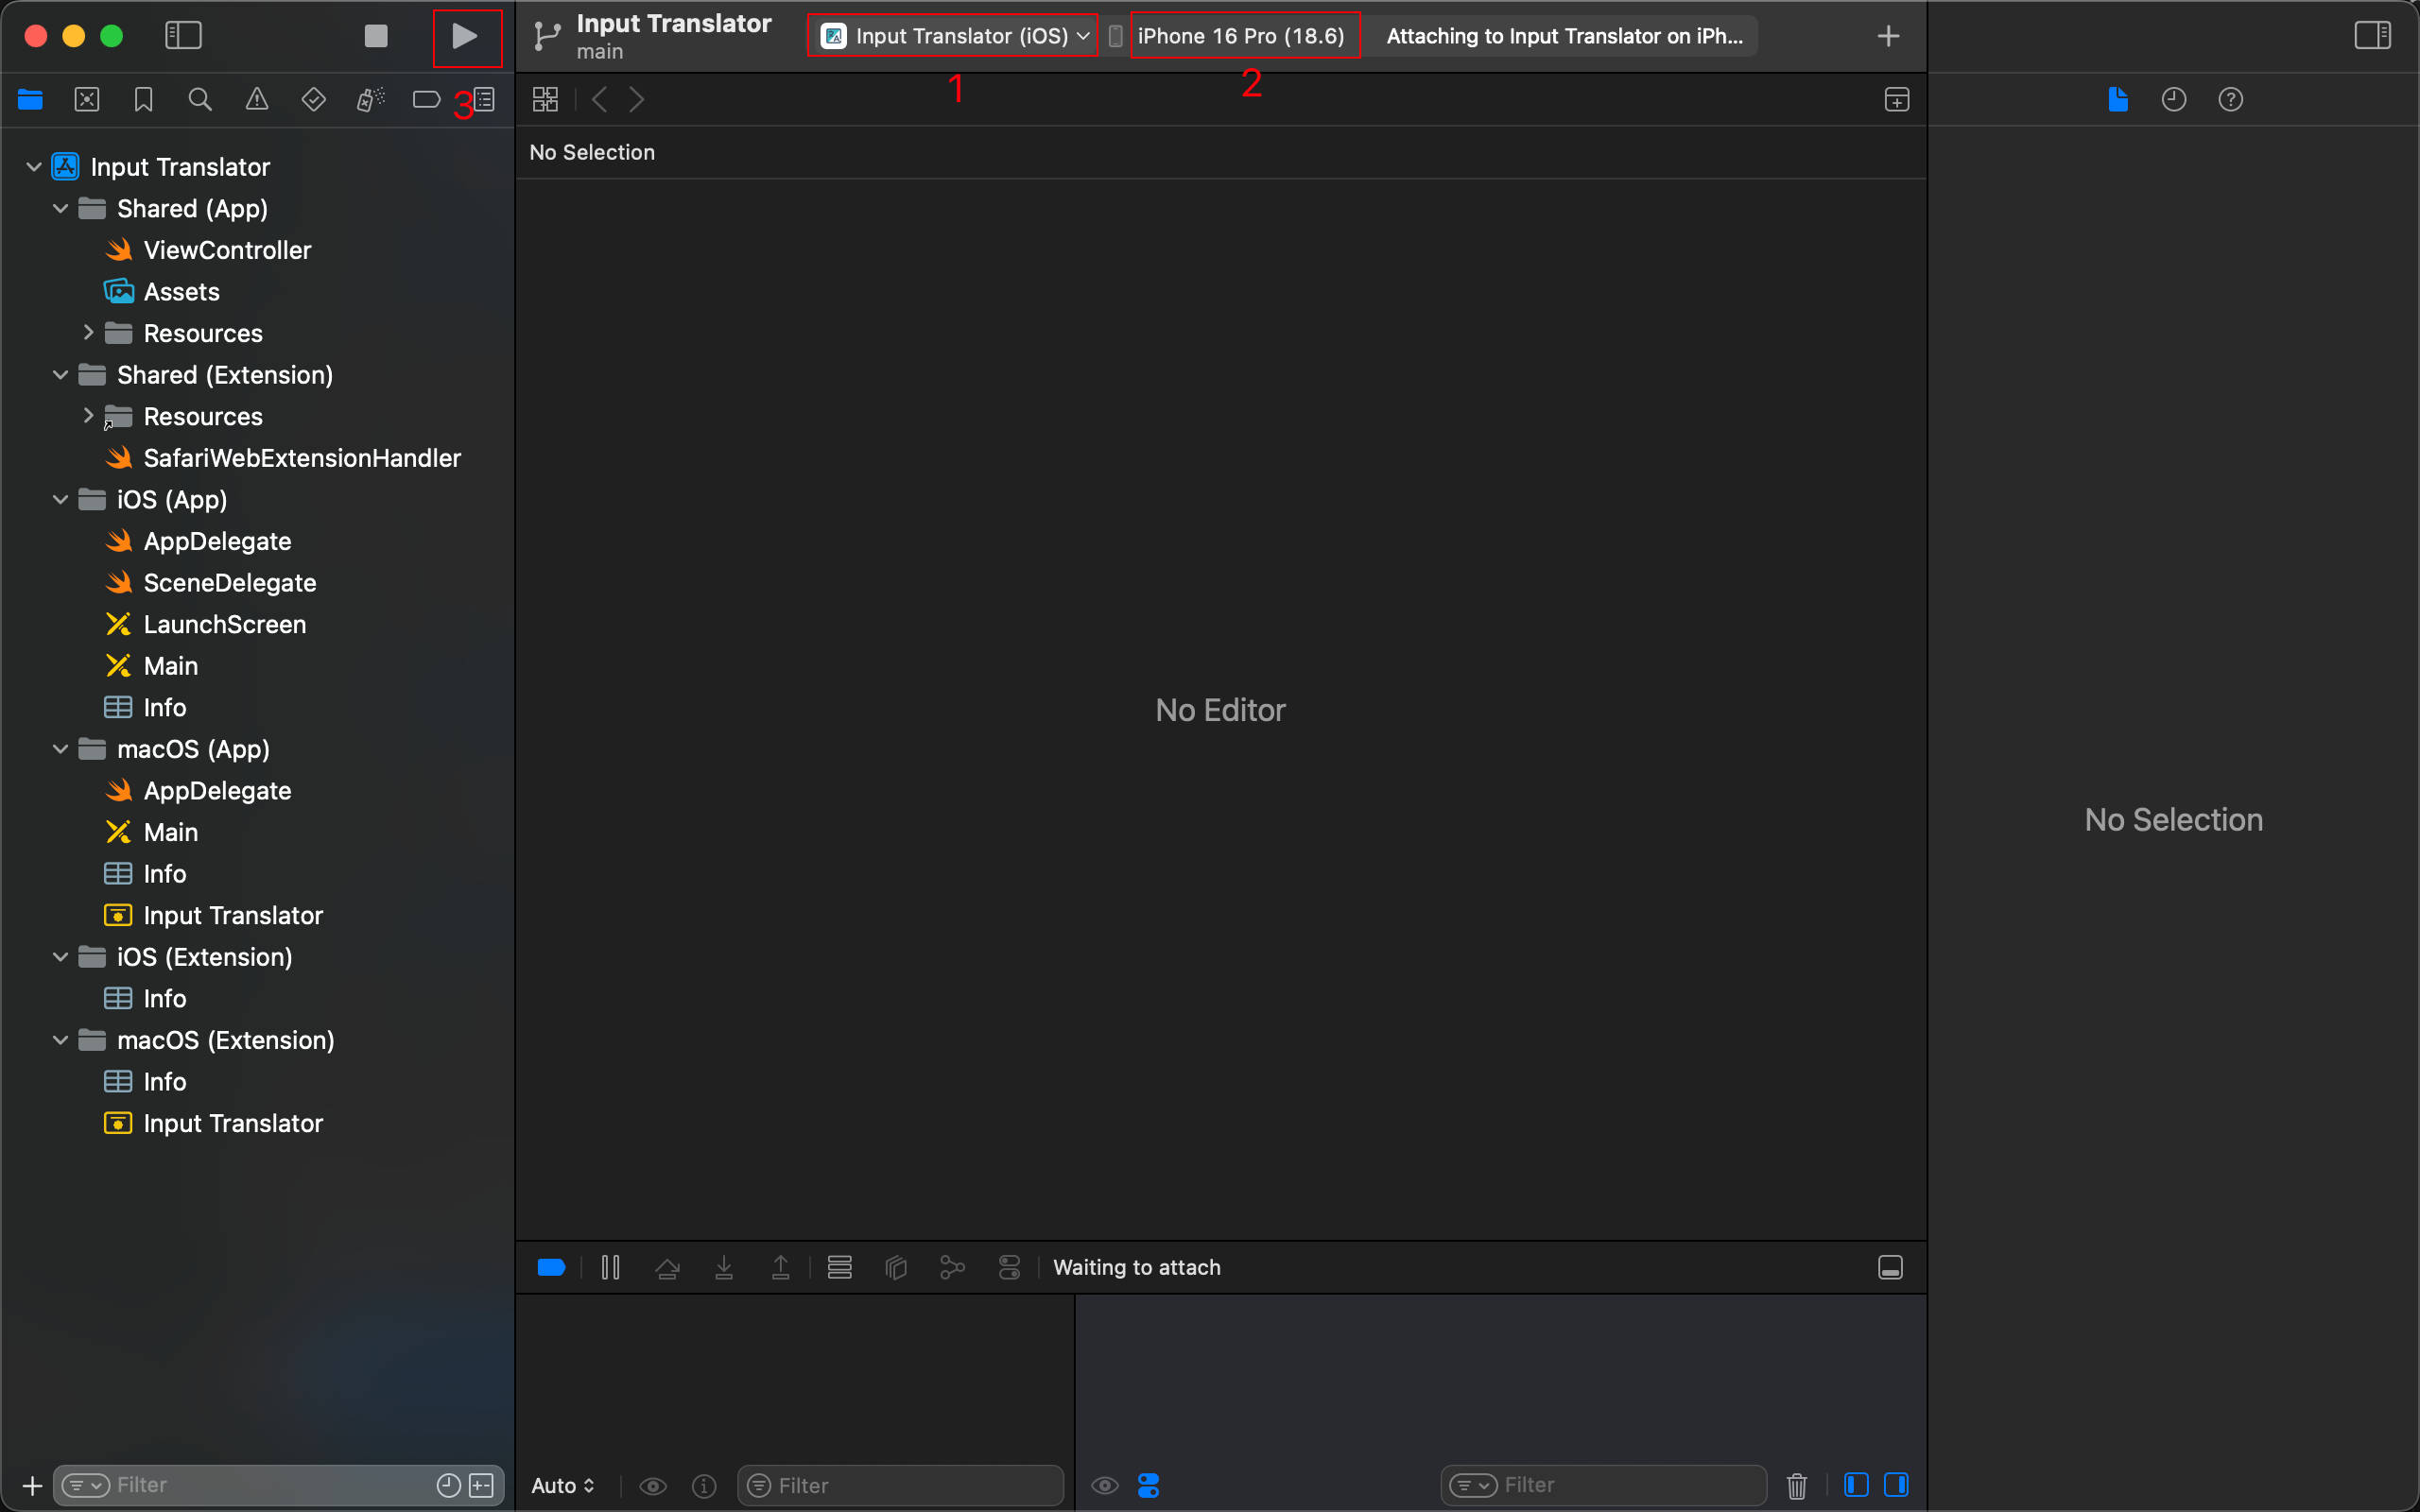Image resolution: width=2420 pixels, height=1512 pixels.
Task: Add an editor on the right
Action: [1897, 99]
